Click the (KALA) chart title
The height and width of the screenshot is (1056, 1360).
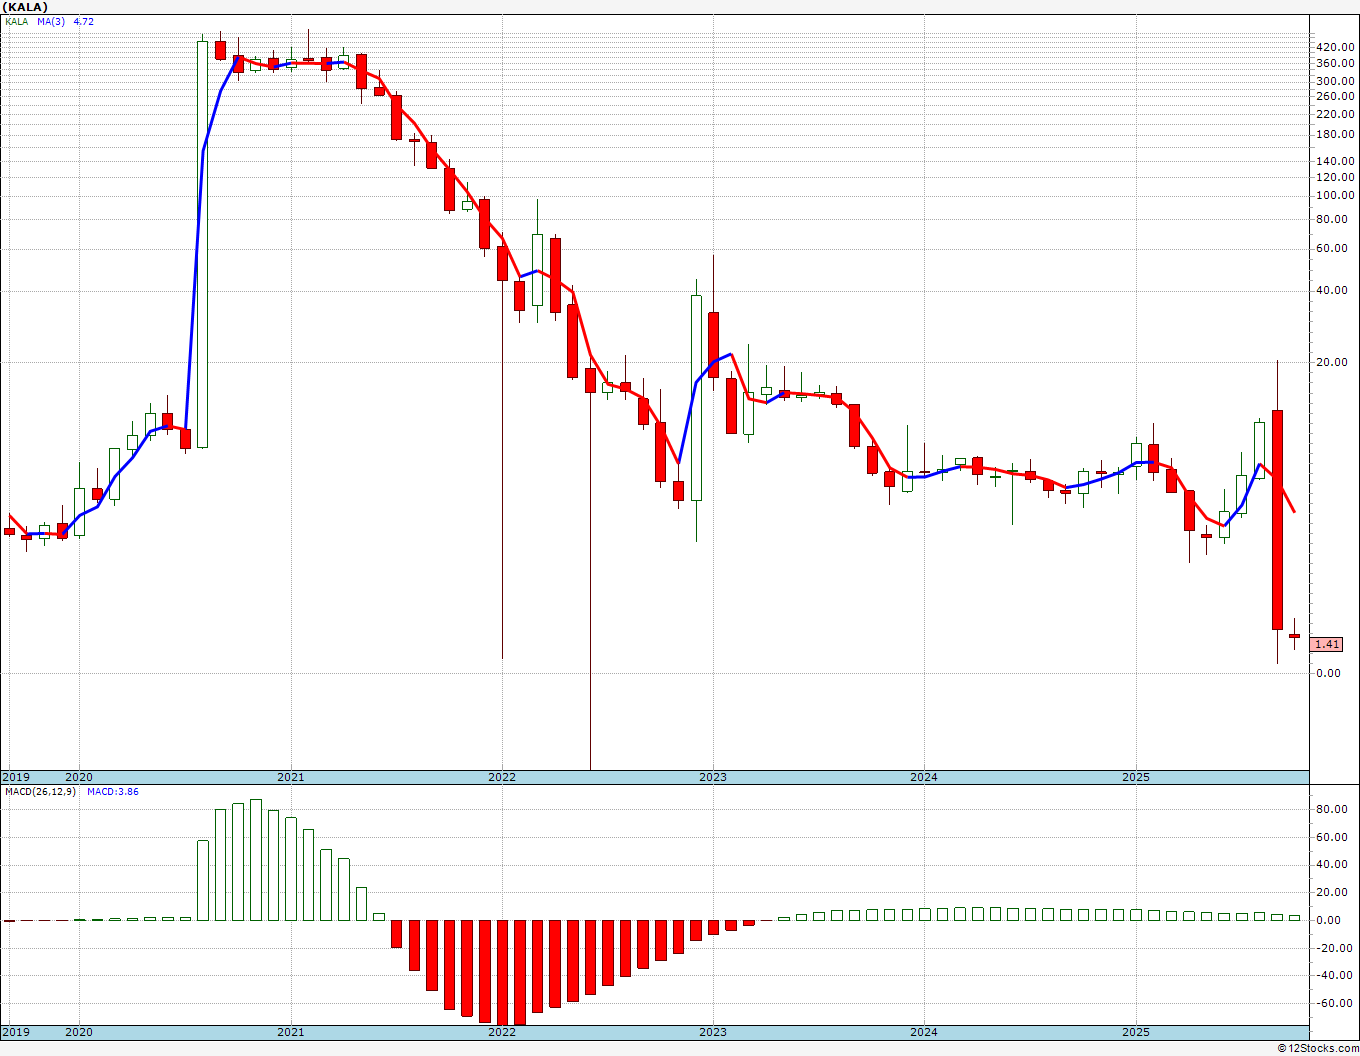pos(25,7)
